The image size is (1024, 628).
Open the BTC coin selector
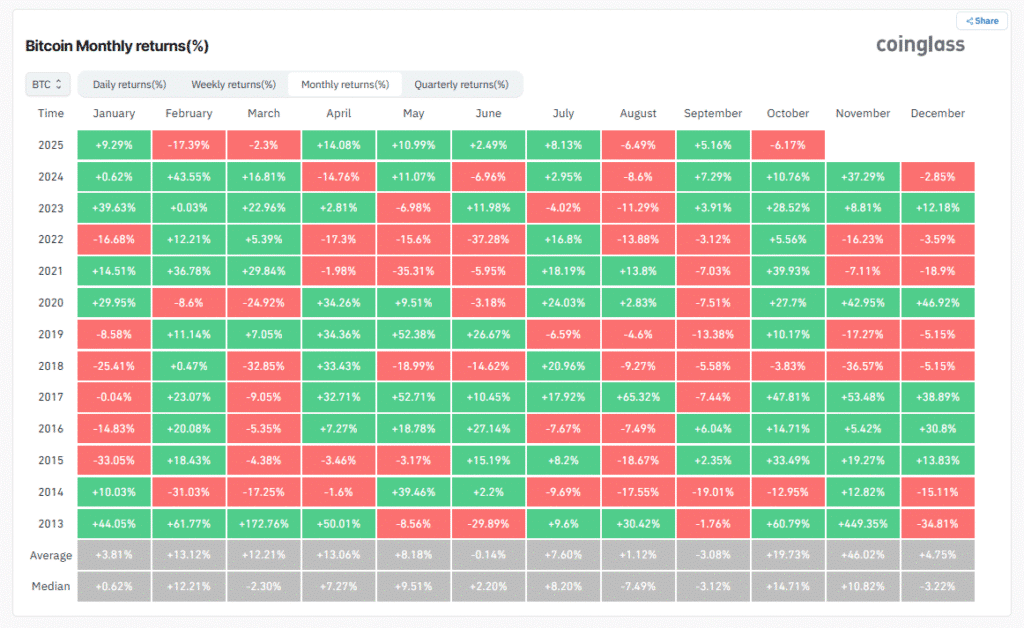(x=47, y=84)
